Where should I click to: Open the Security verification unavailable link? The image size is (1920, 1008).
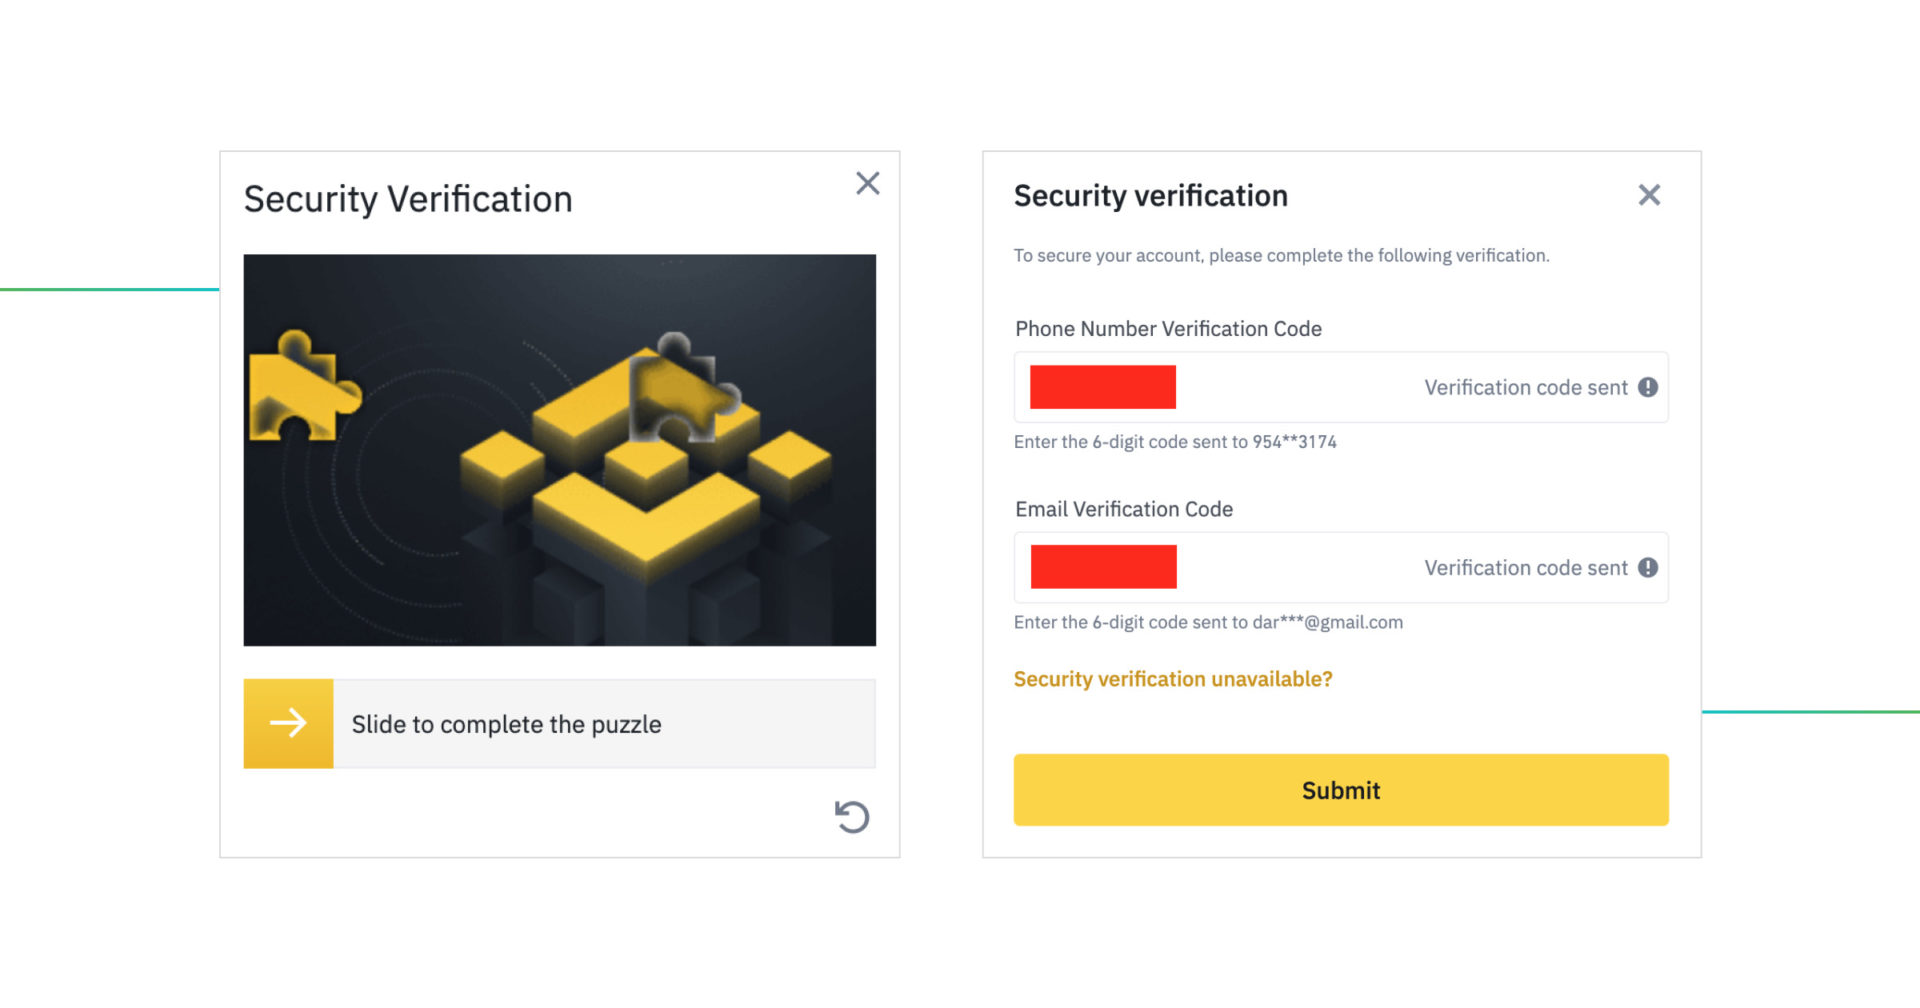[1172, 679]
